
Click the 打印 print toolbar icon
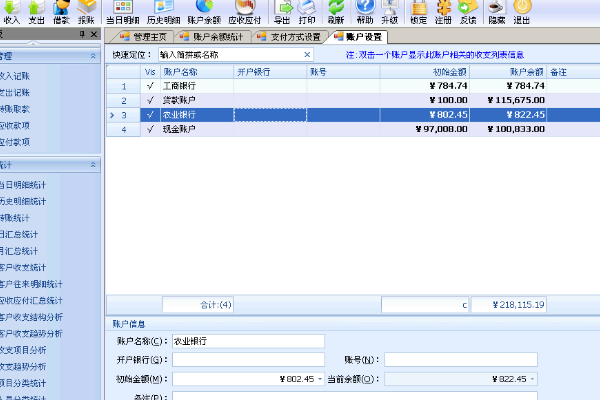309,10
